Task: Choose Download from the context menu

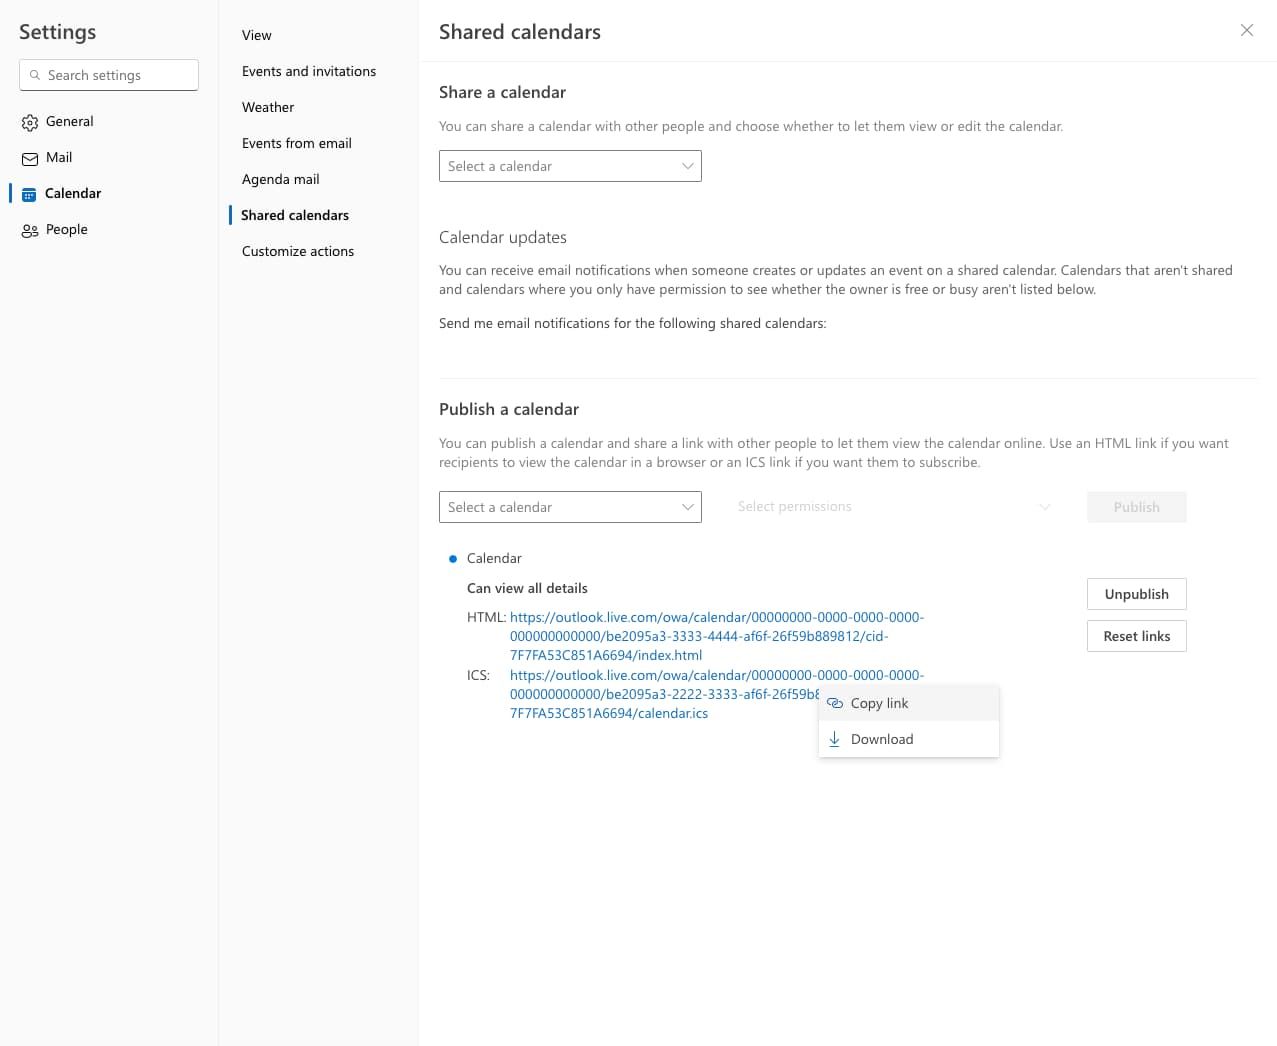Action: tap(881, 739)
